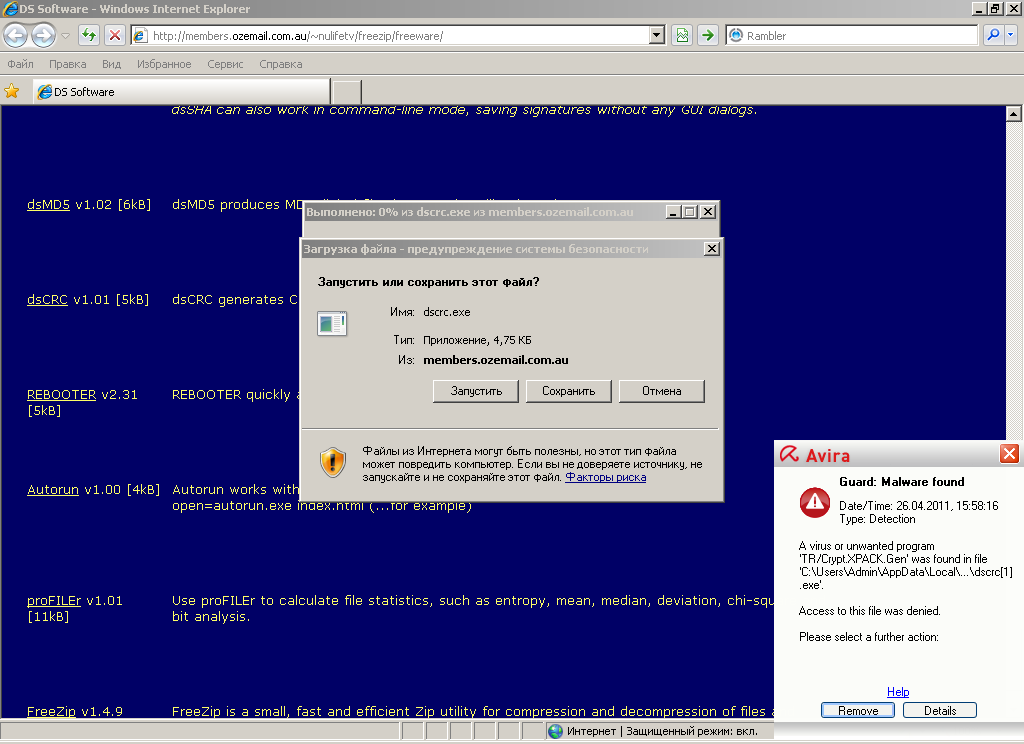Viewport: 1024px width, 744px height.
Task: Click the green Refresh page icon
Action: [x=89, y=35]
